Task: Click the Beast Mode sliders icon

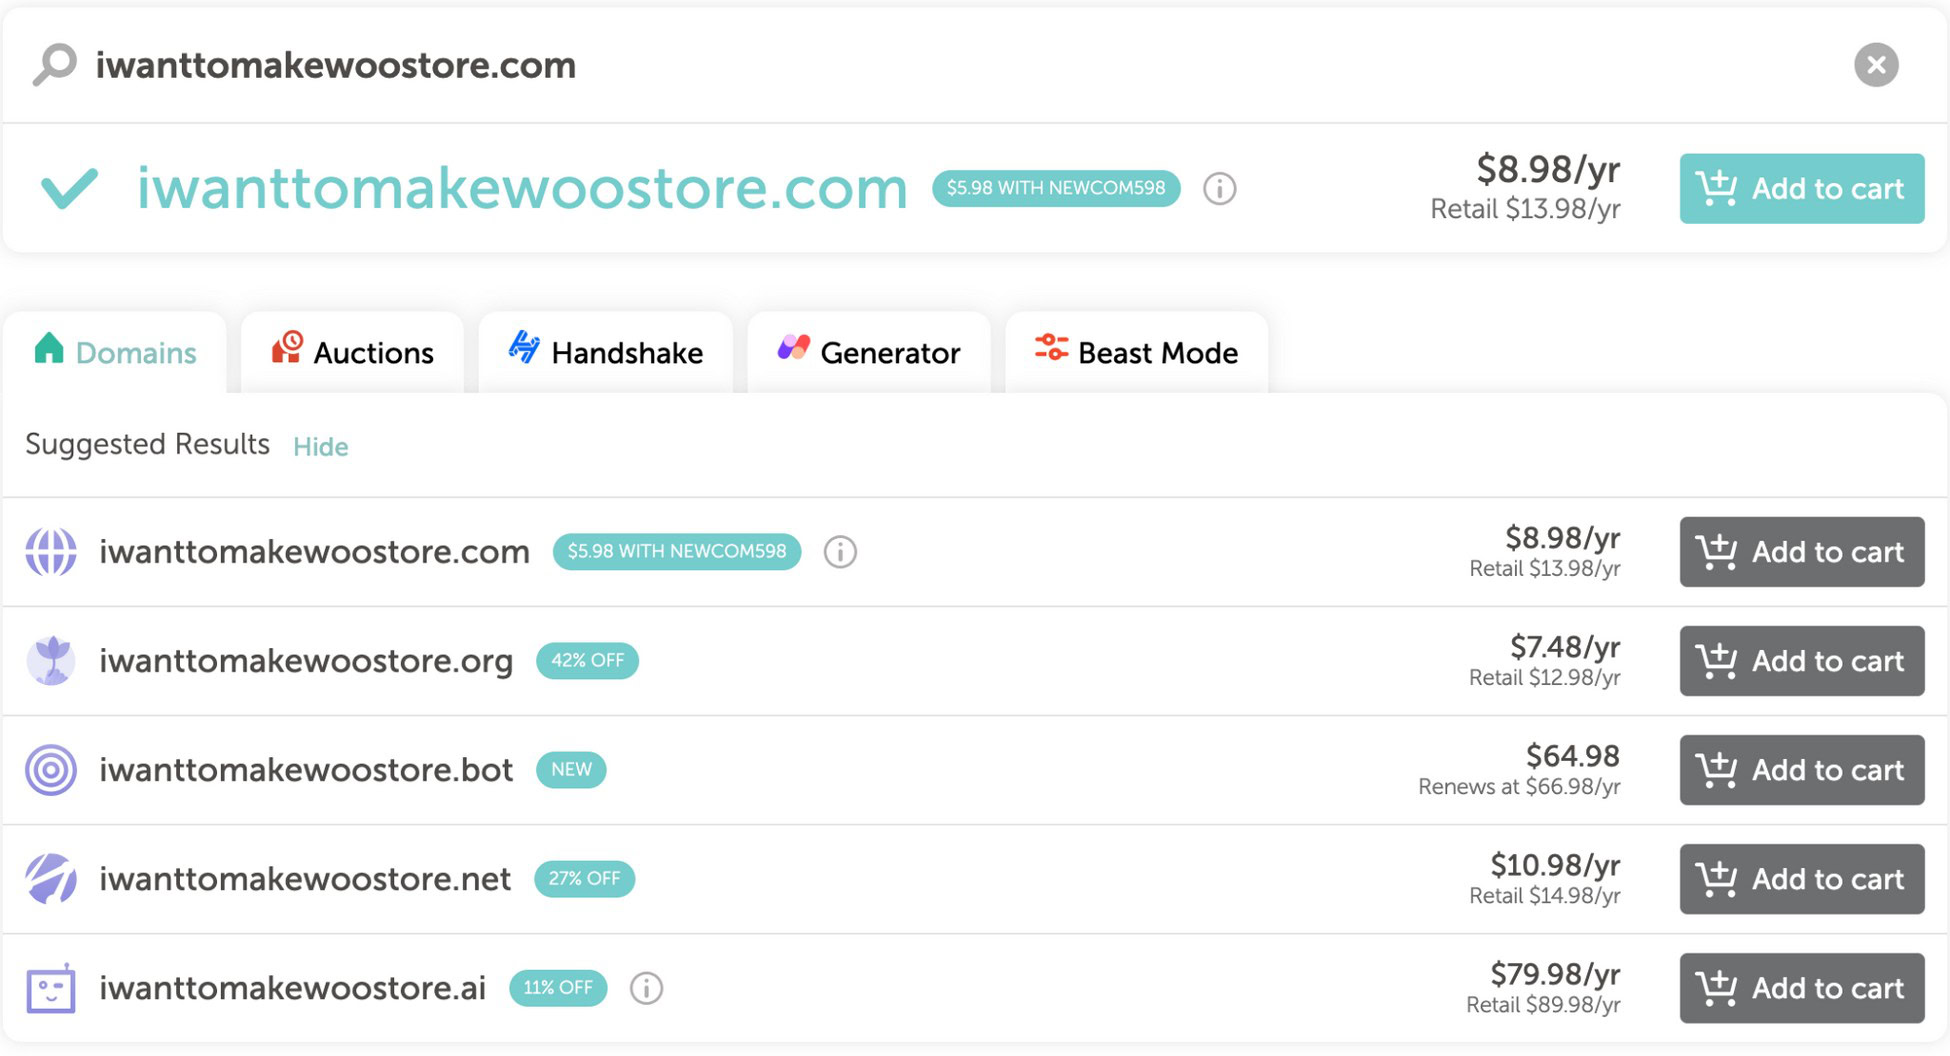Action: pos(1051,347)
